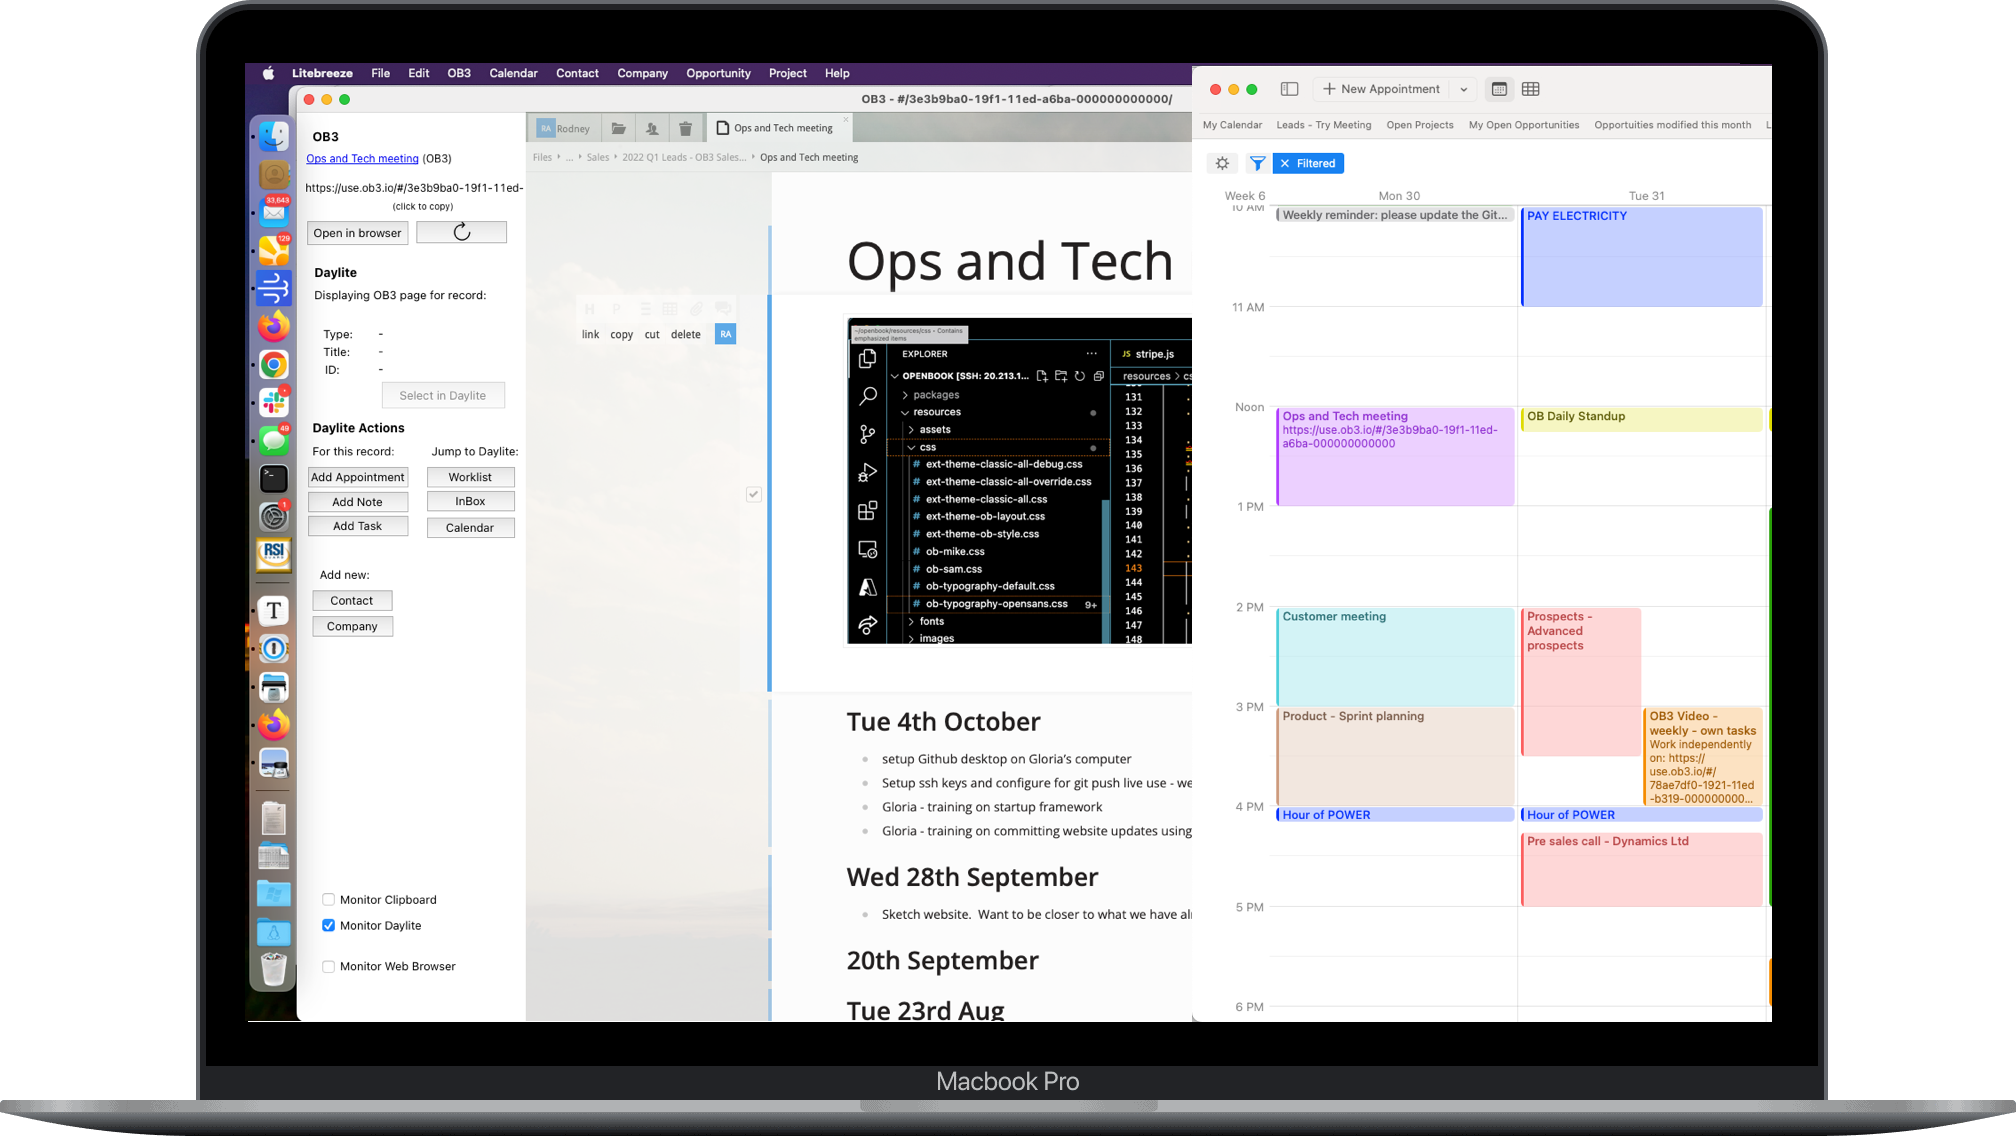Image resolution: width=2016 pixels, height=1136 pixels.
Task: Switch to the Open Projects tab
Action: [1419, 125]
